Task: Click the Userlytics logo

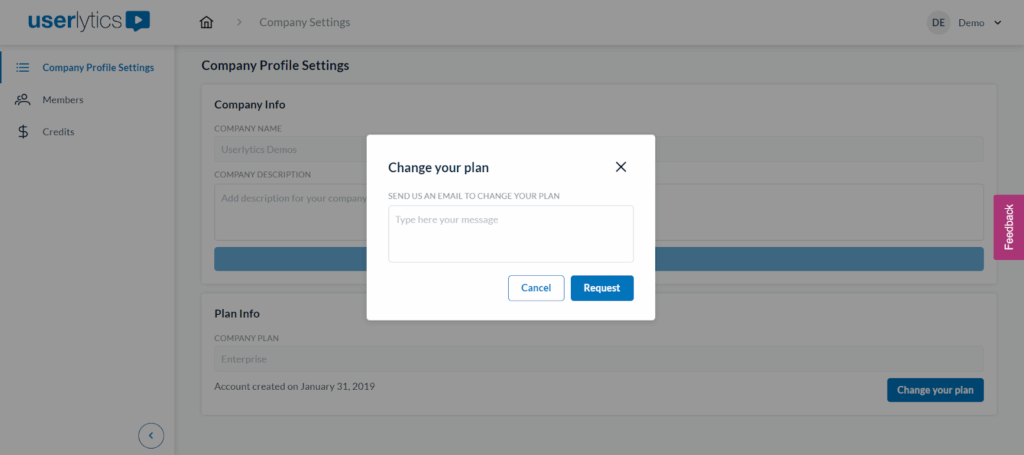Action: pos(89,21)
